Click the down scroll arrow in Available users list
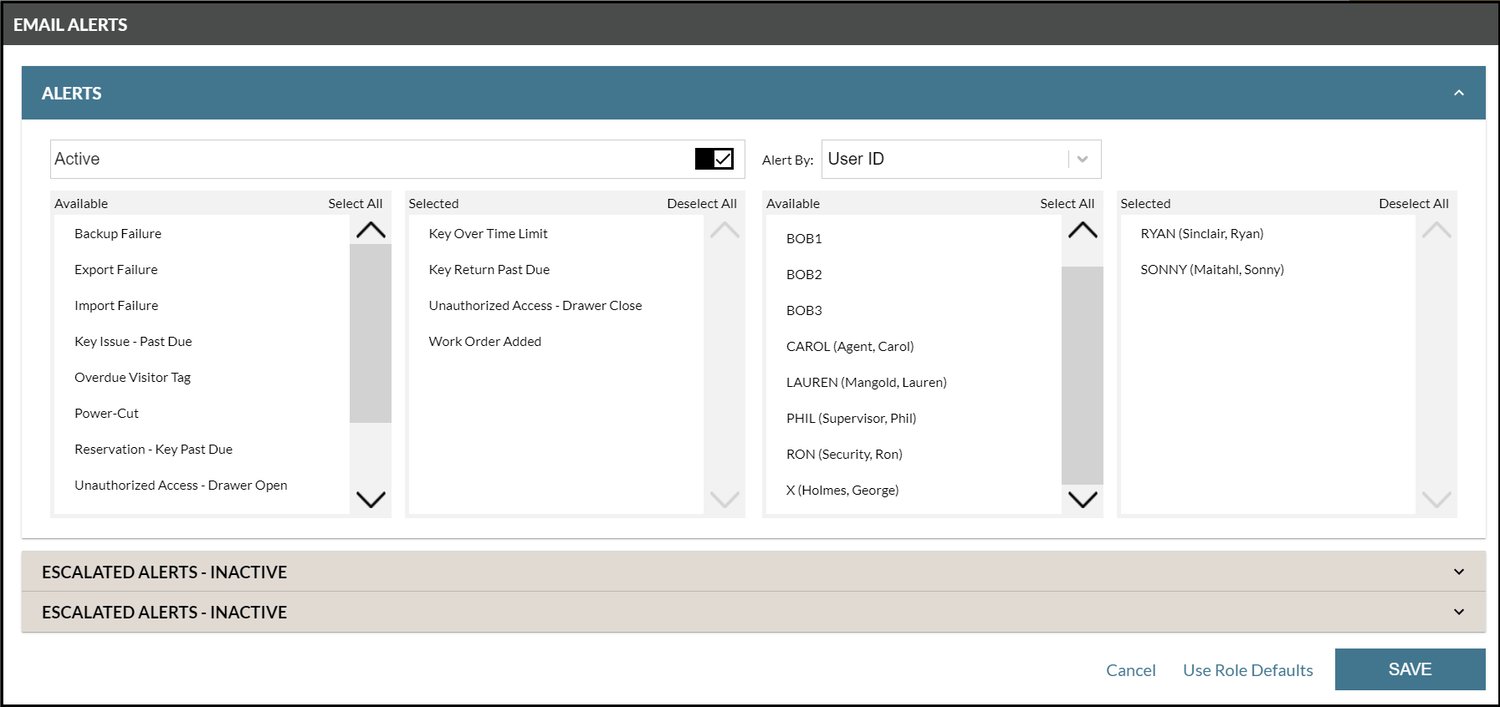The width and height of the screenshot is (1500, 707). 1082,499
